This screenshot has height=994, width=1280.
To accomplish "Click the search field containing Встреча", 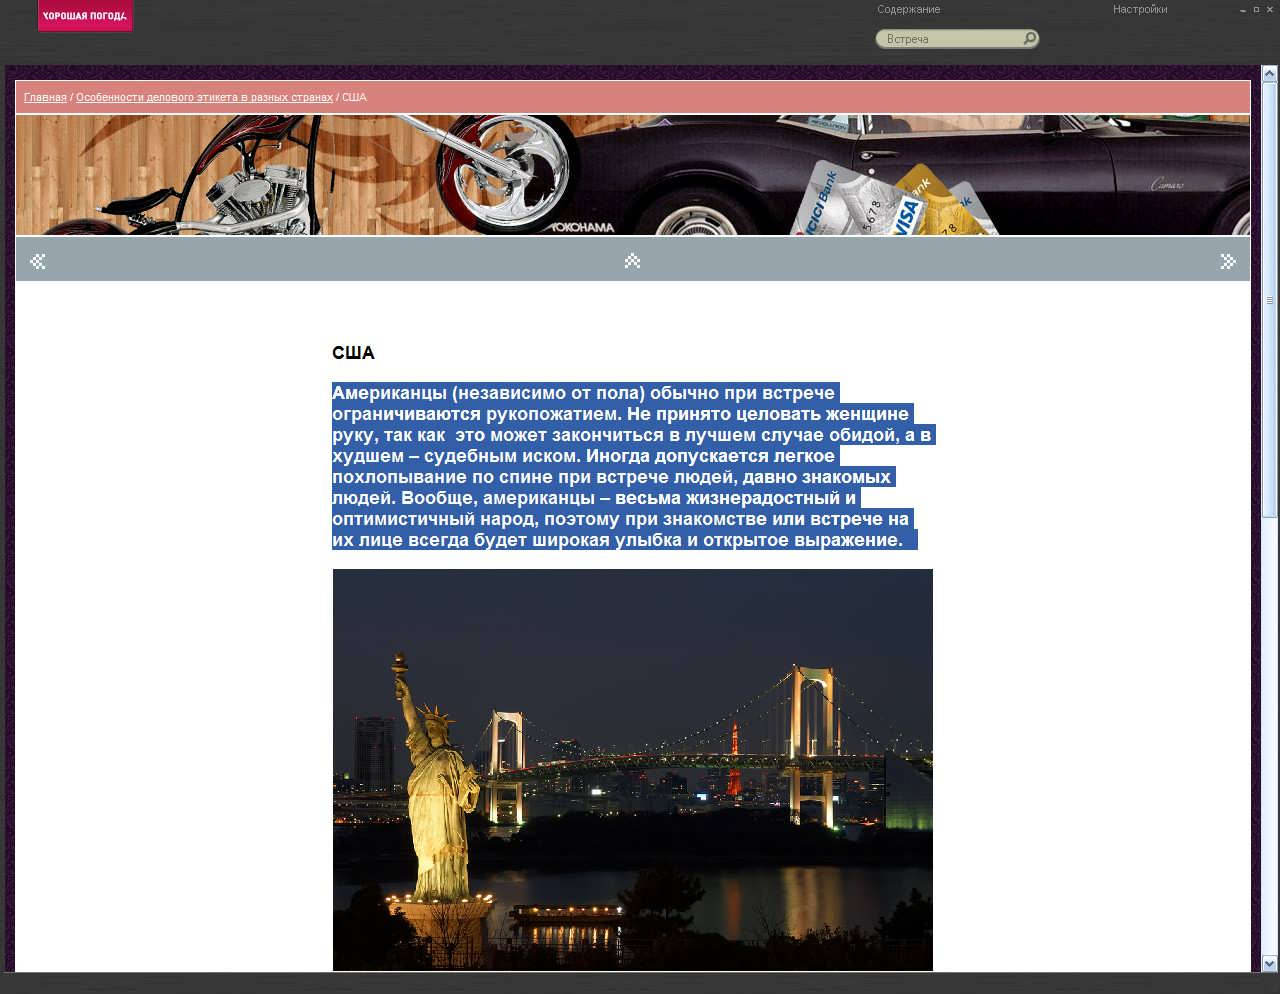I will 950,39.
